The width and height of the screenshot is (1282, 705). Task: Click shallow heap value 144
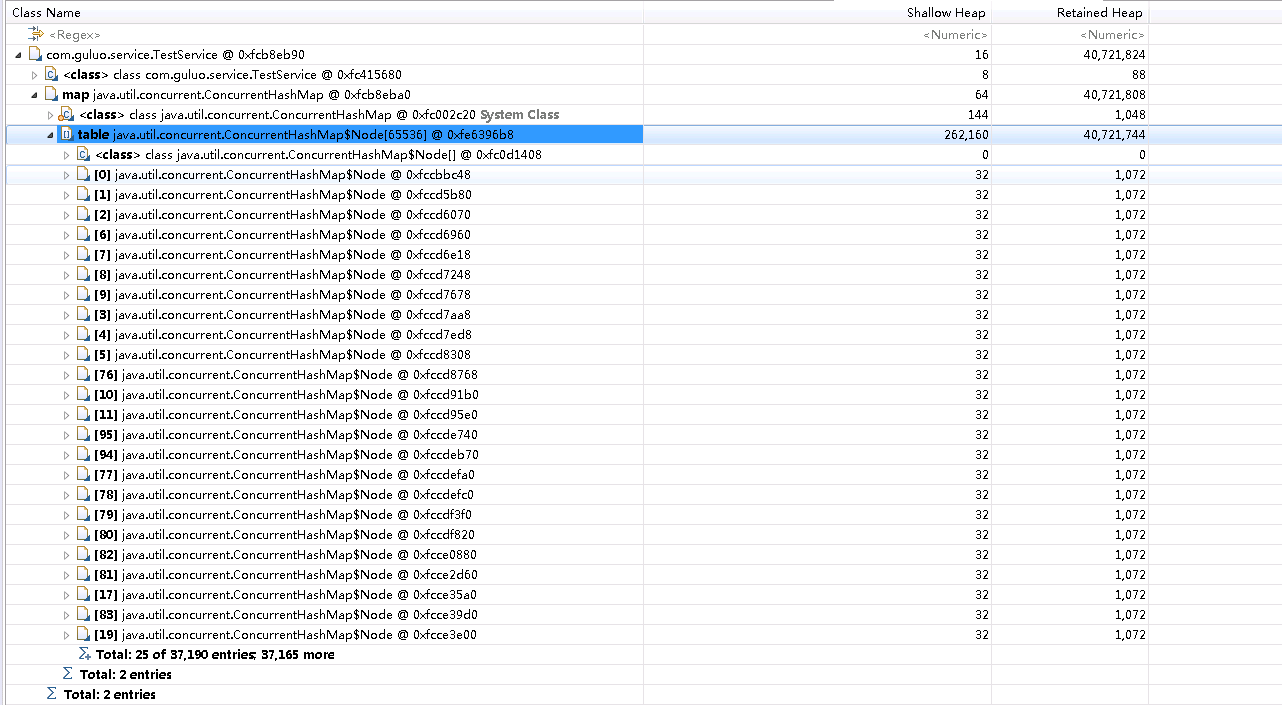click(978, 115)
